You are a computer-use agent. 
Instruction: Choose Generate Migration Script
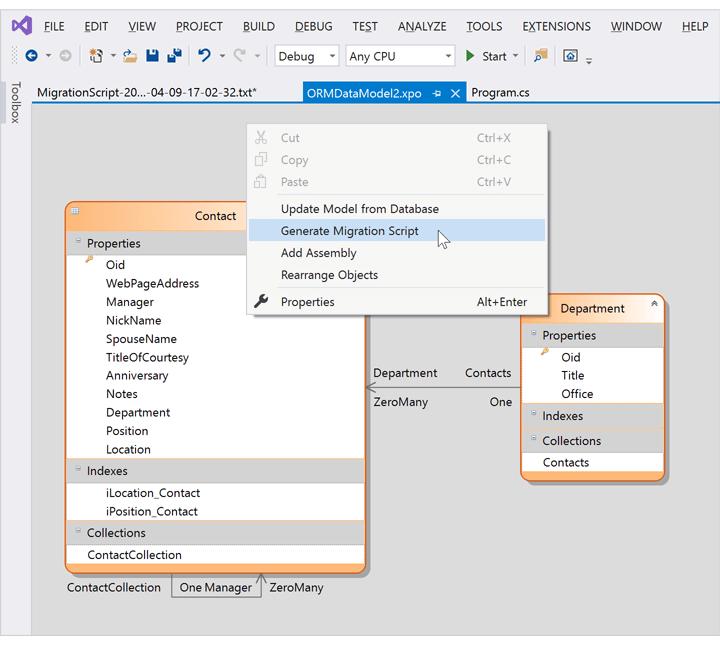coord(397,230)
